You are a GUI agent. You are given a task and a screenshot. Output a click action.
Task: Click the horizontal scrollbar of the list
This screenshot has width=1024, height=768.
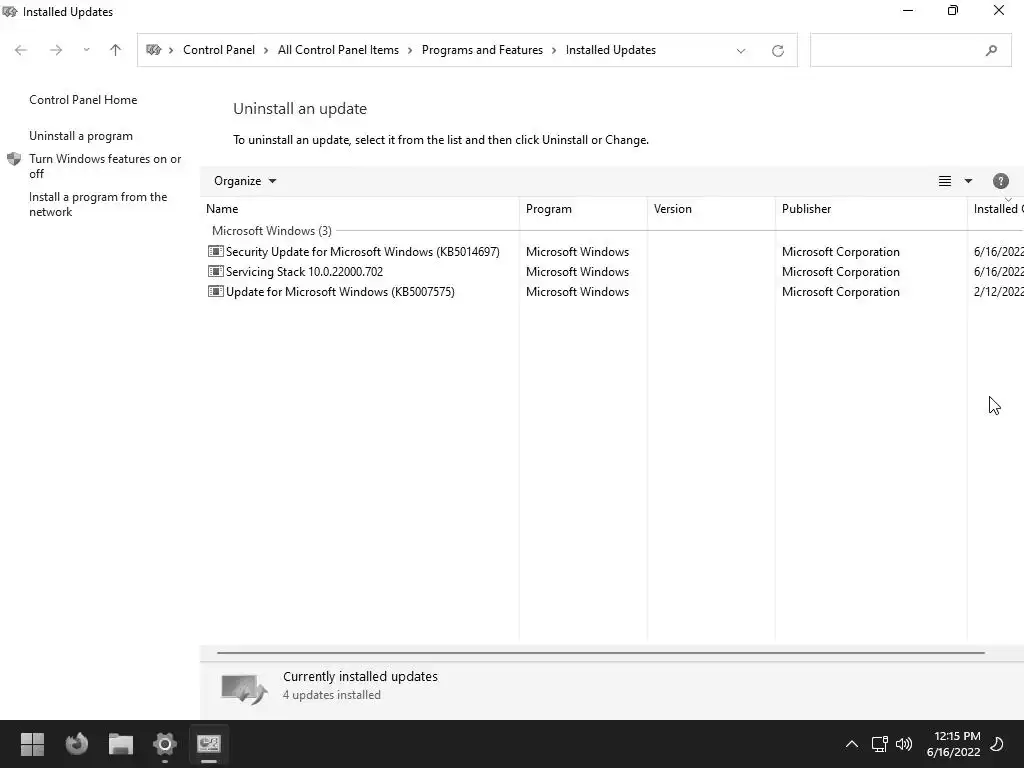(x=601, y=652)
